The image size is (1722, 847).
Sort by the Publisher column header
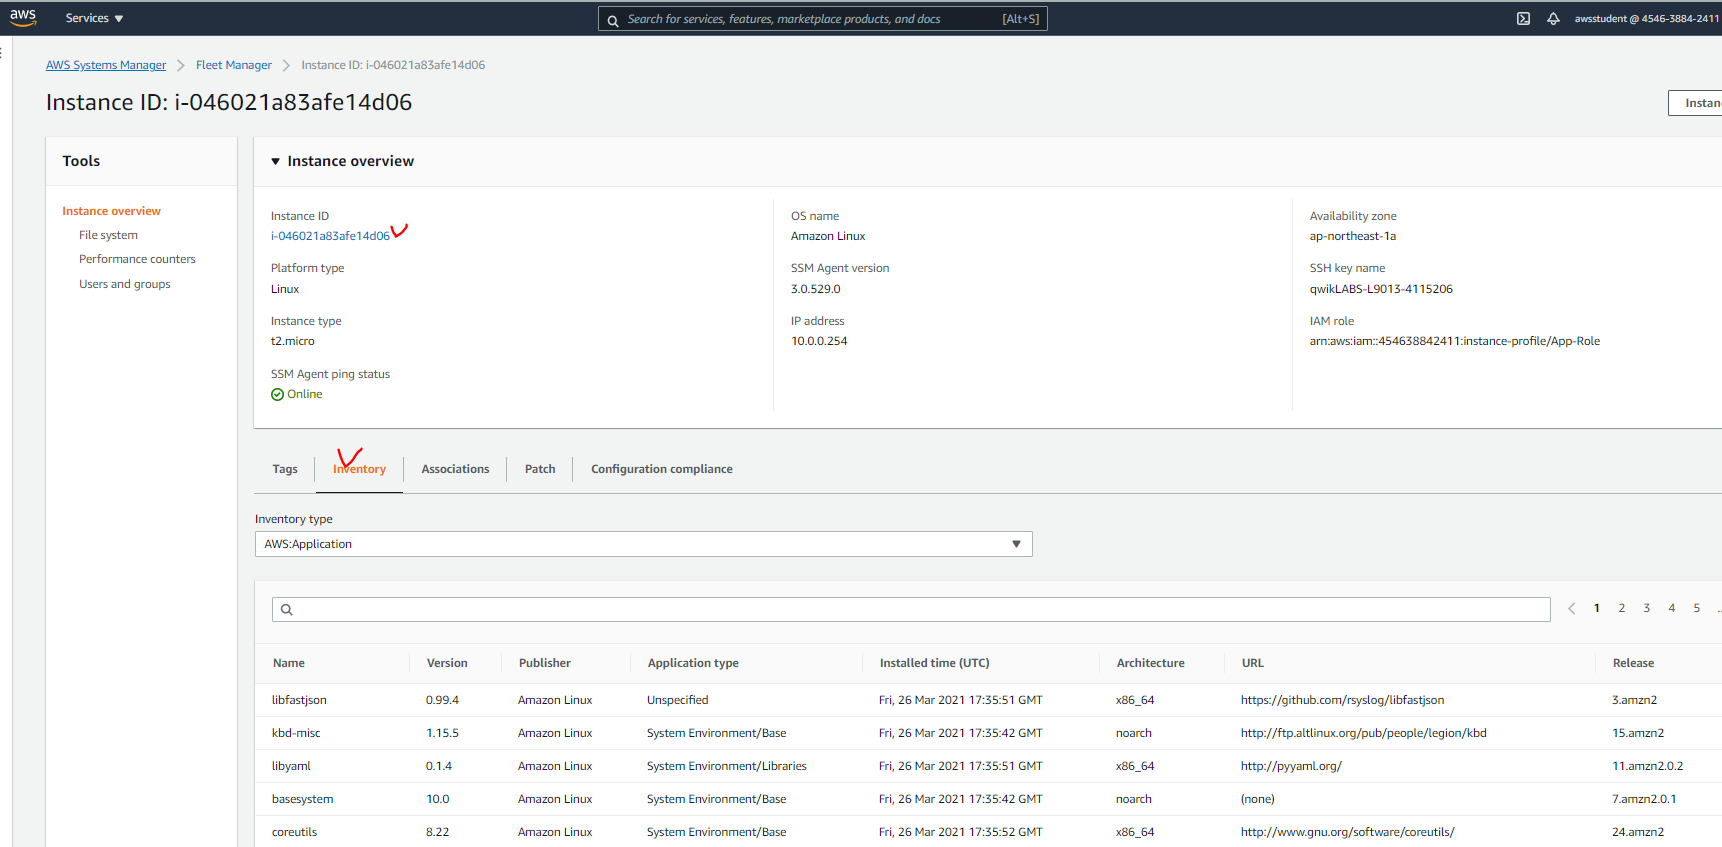click(545, 663)
